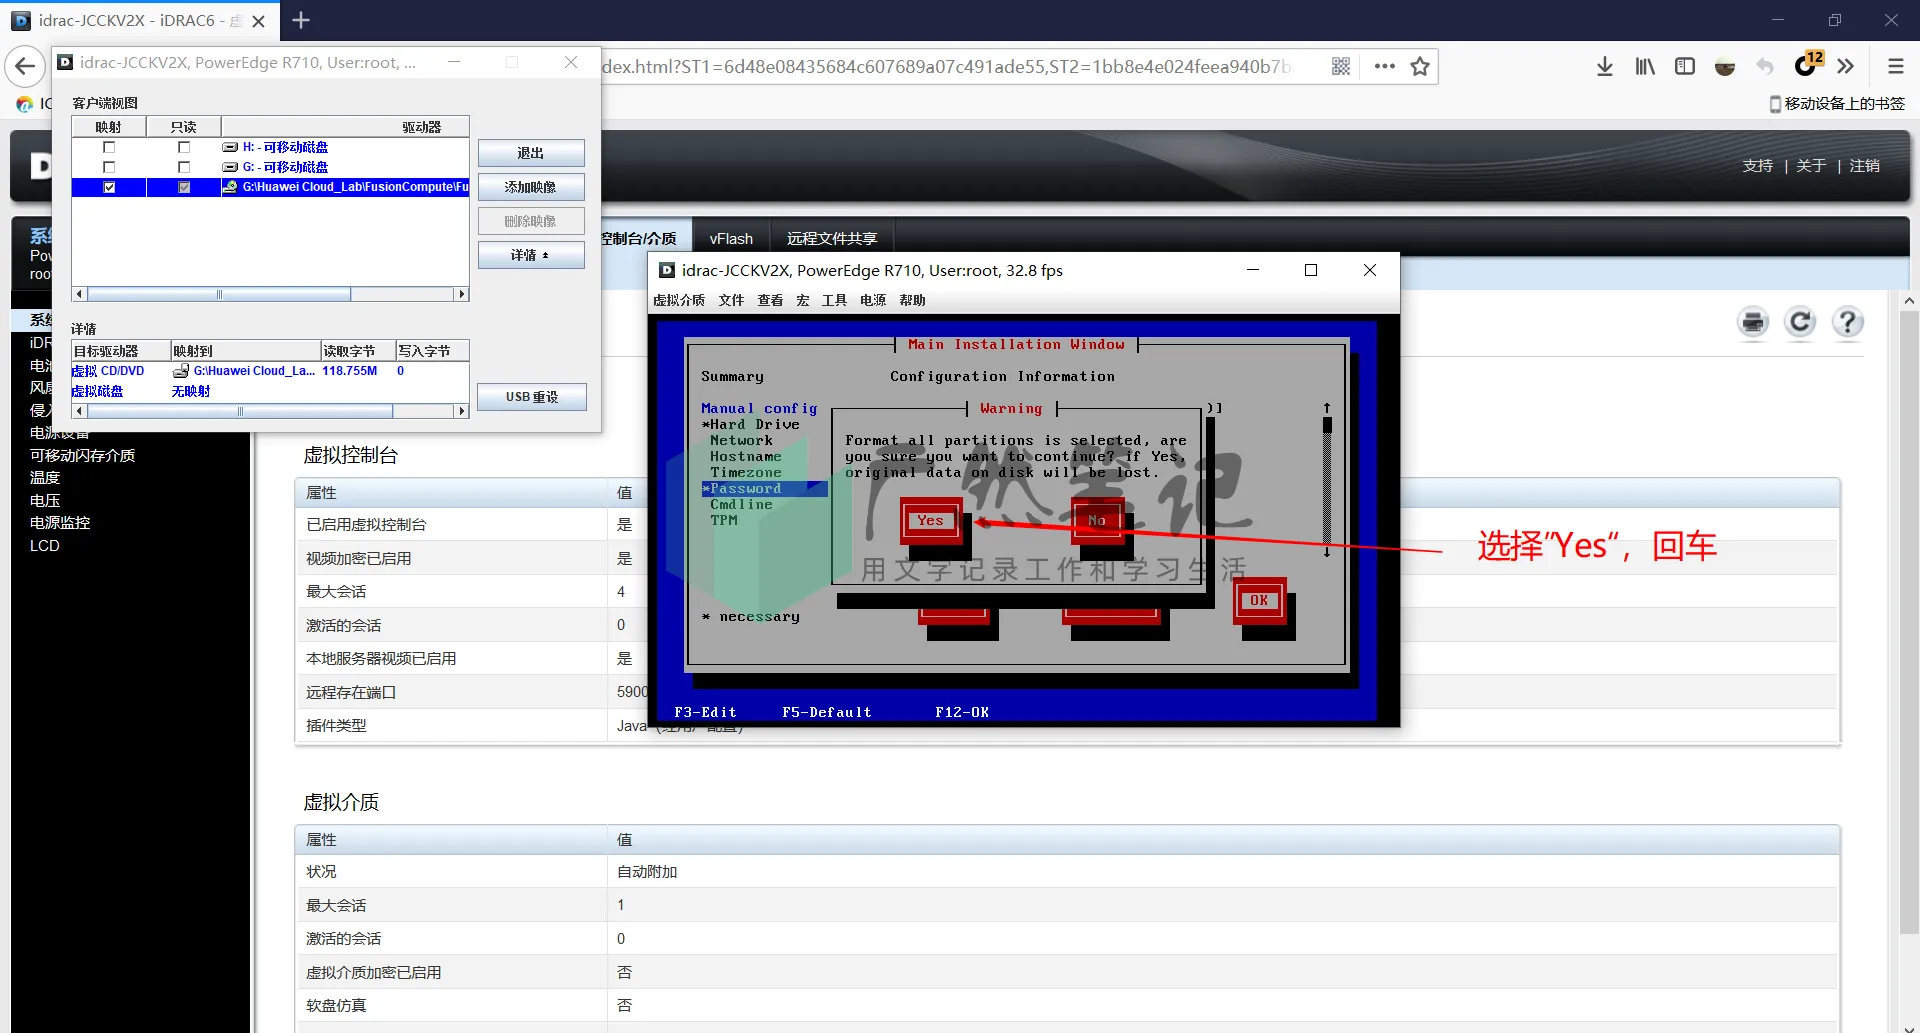Expand the toolbar overflow chevrons
This screenshot has height=1033, width=1920.
1846,66
